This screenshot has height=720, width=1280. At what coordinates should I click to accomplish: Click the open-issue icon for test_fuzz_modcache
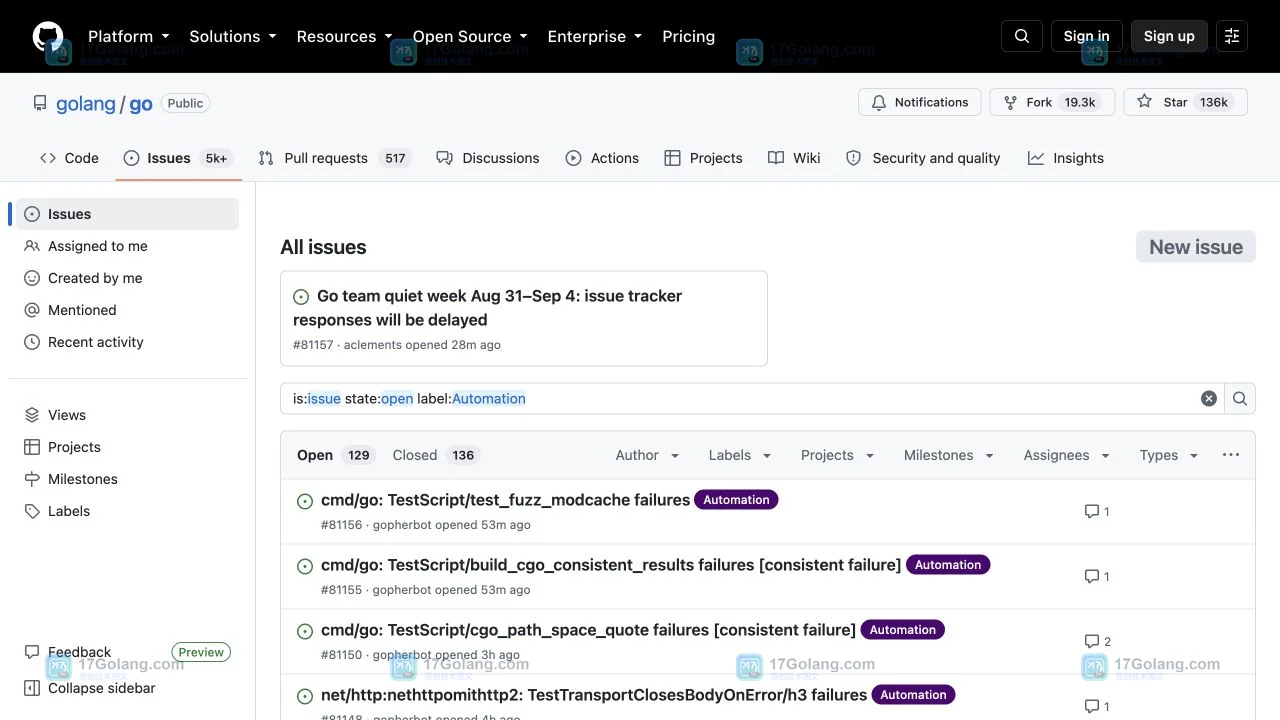pyautogui.click(x=305, y=501)
